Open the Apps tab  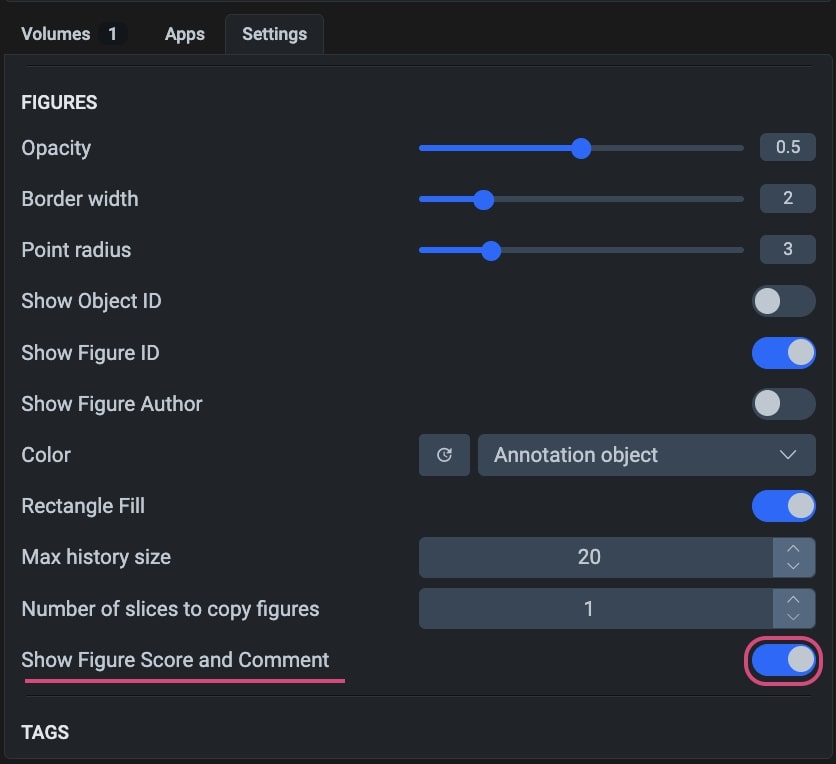pyautogui.click(x=185, y=34)
